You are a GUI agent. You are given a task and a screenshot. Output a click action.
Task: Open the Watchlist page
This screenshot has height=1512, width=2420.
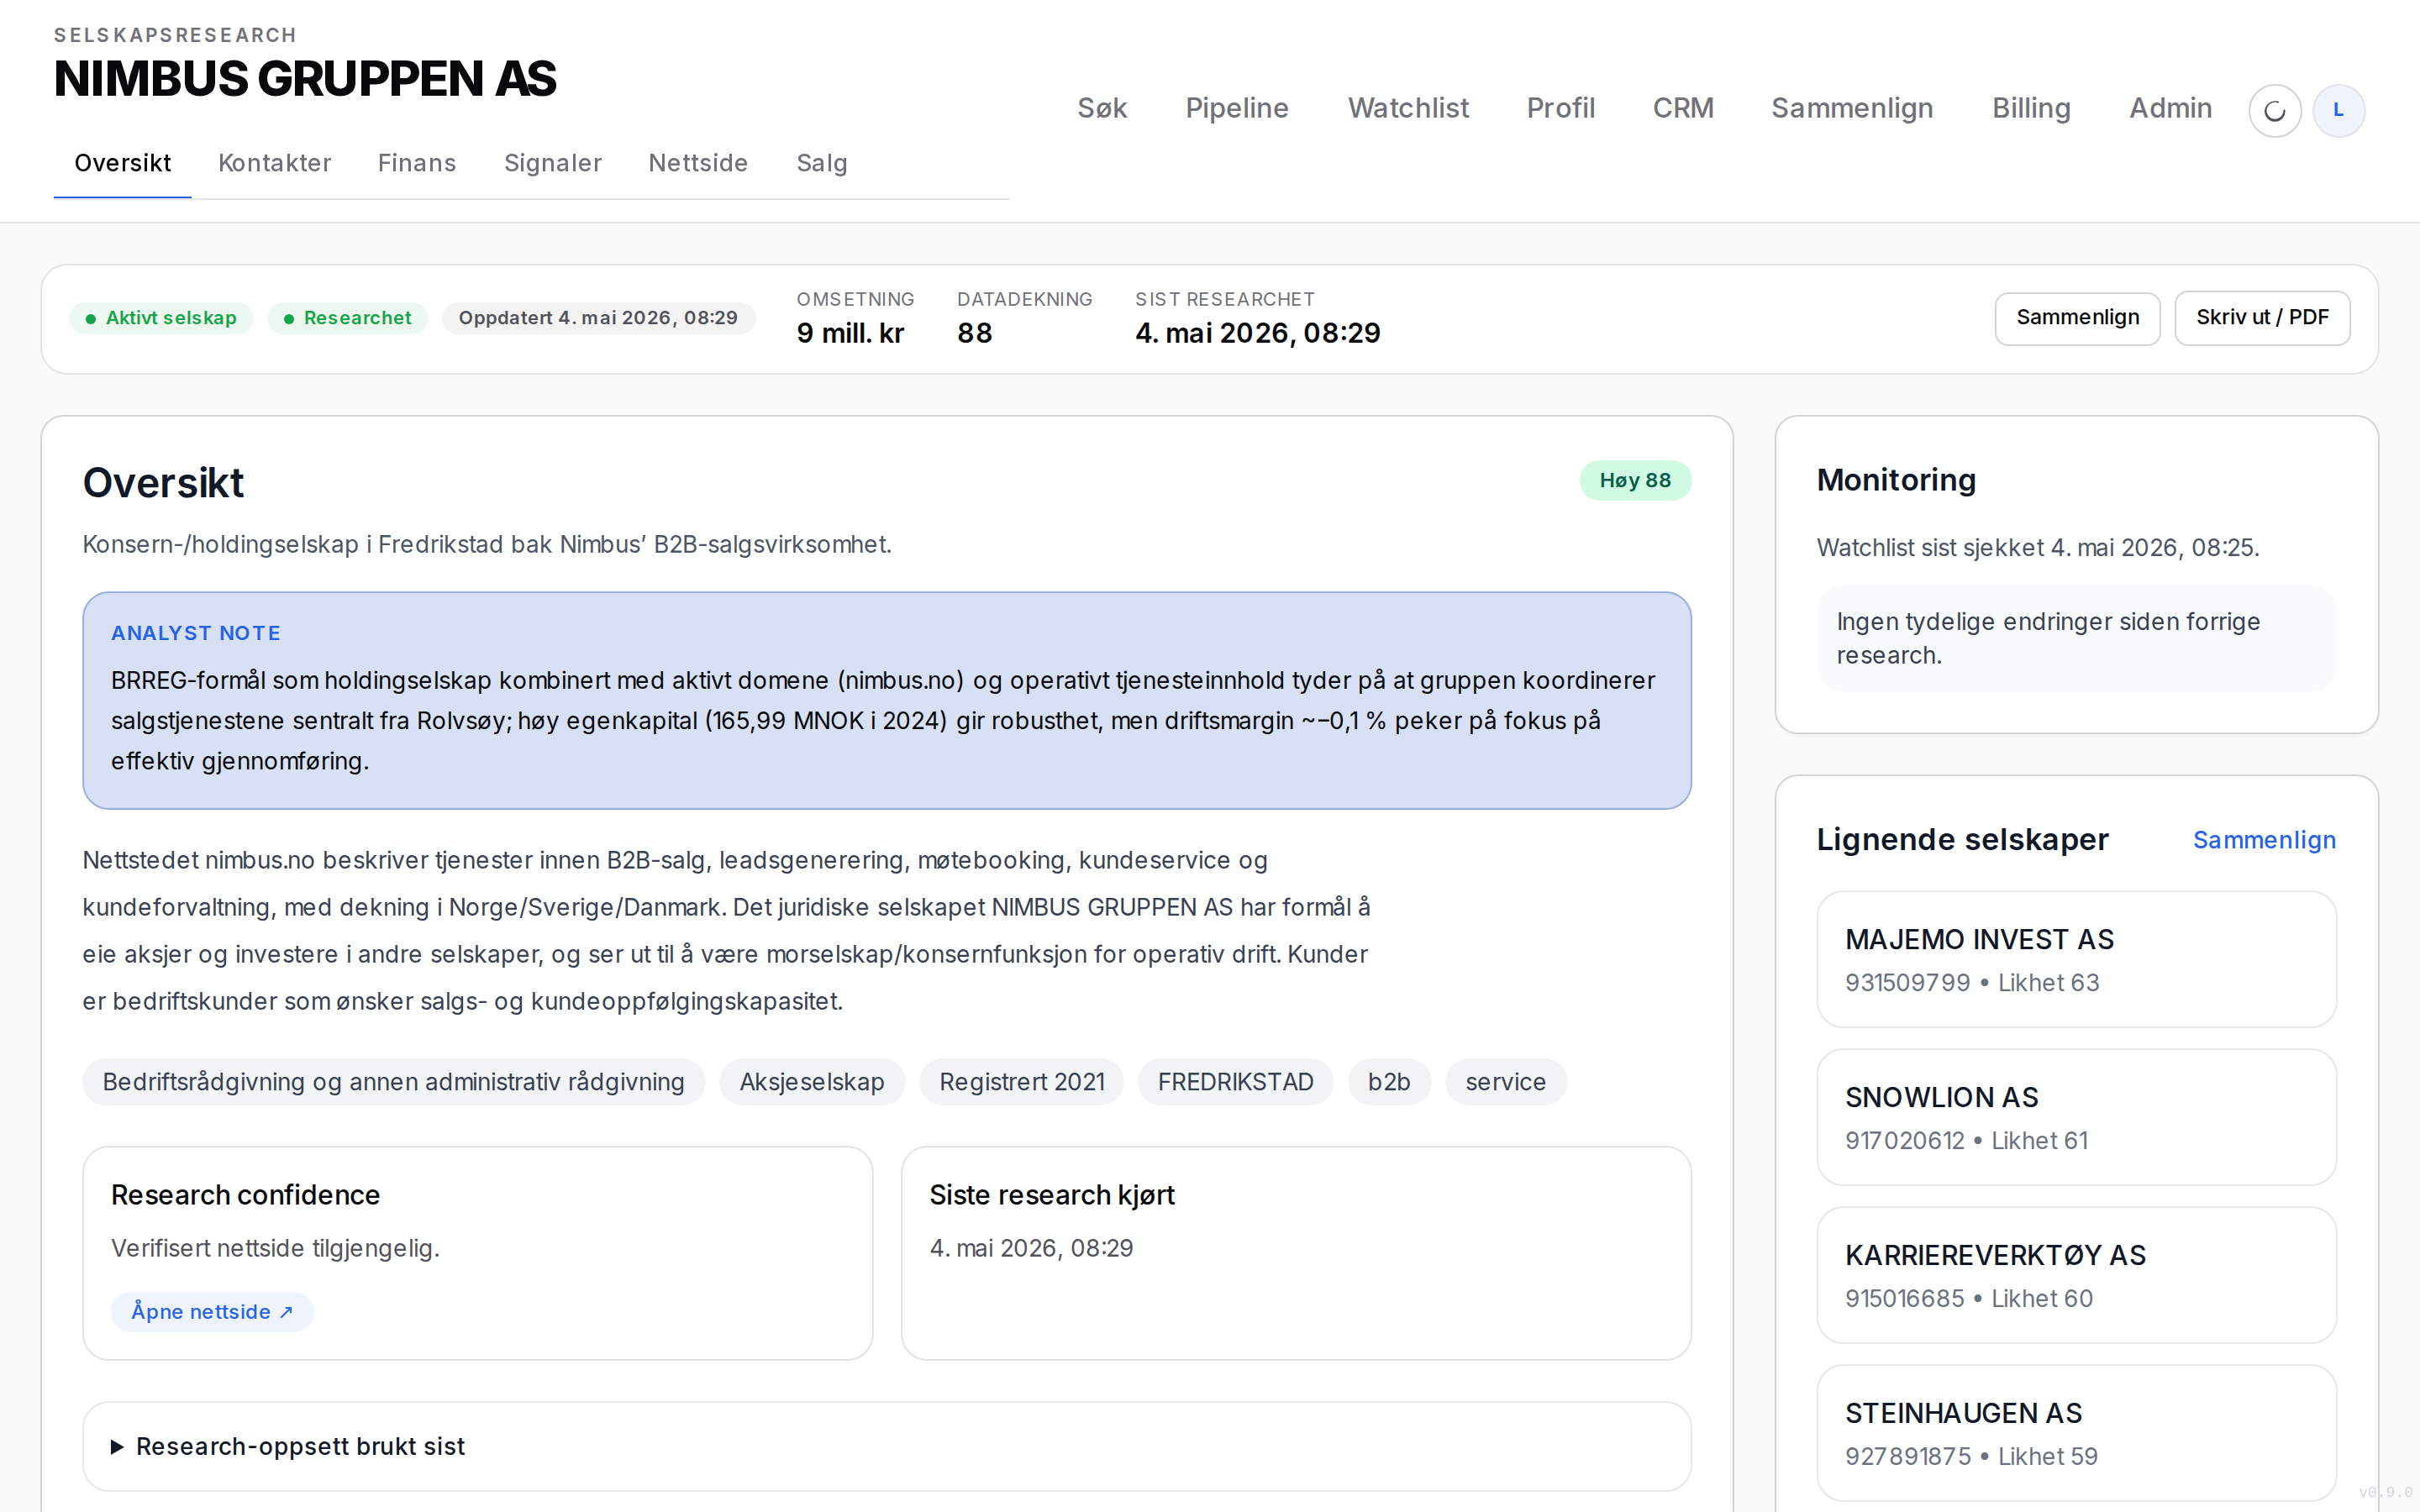coord(1408,108)
